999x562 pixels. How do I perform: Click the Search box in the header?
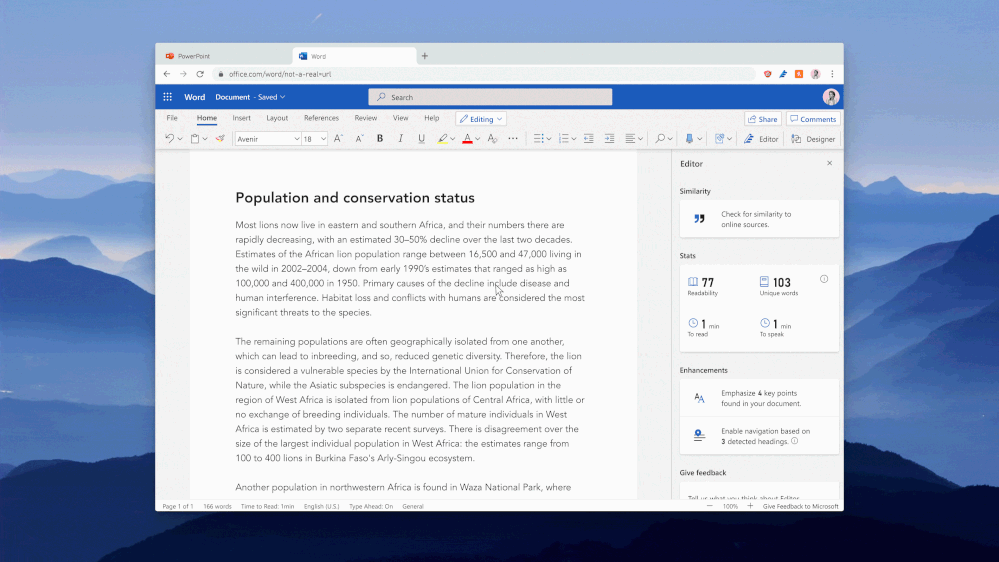490,97
